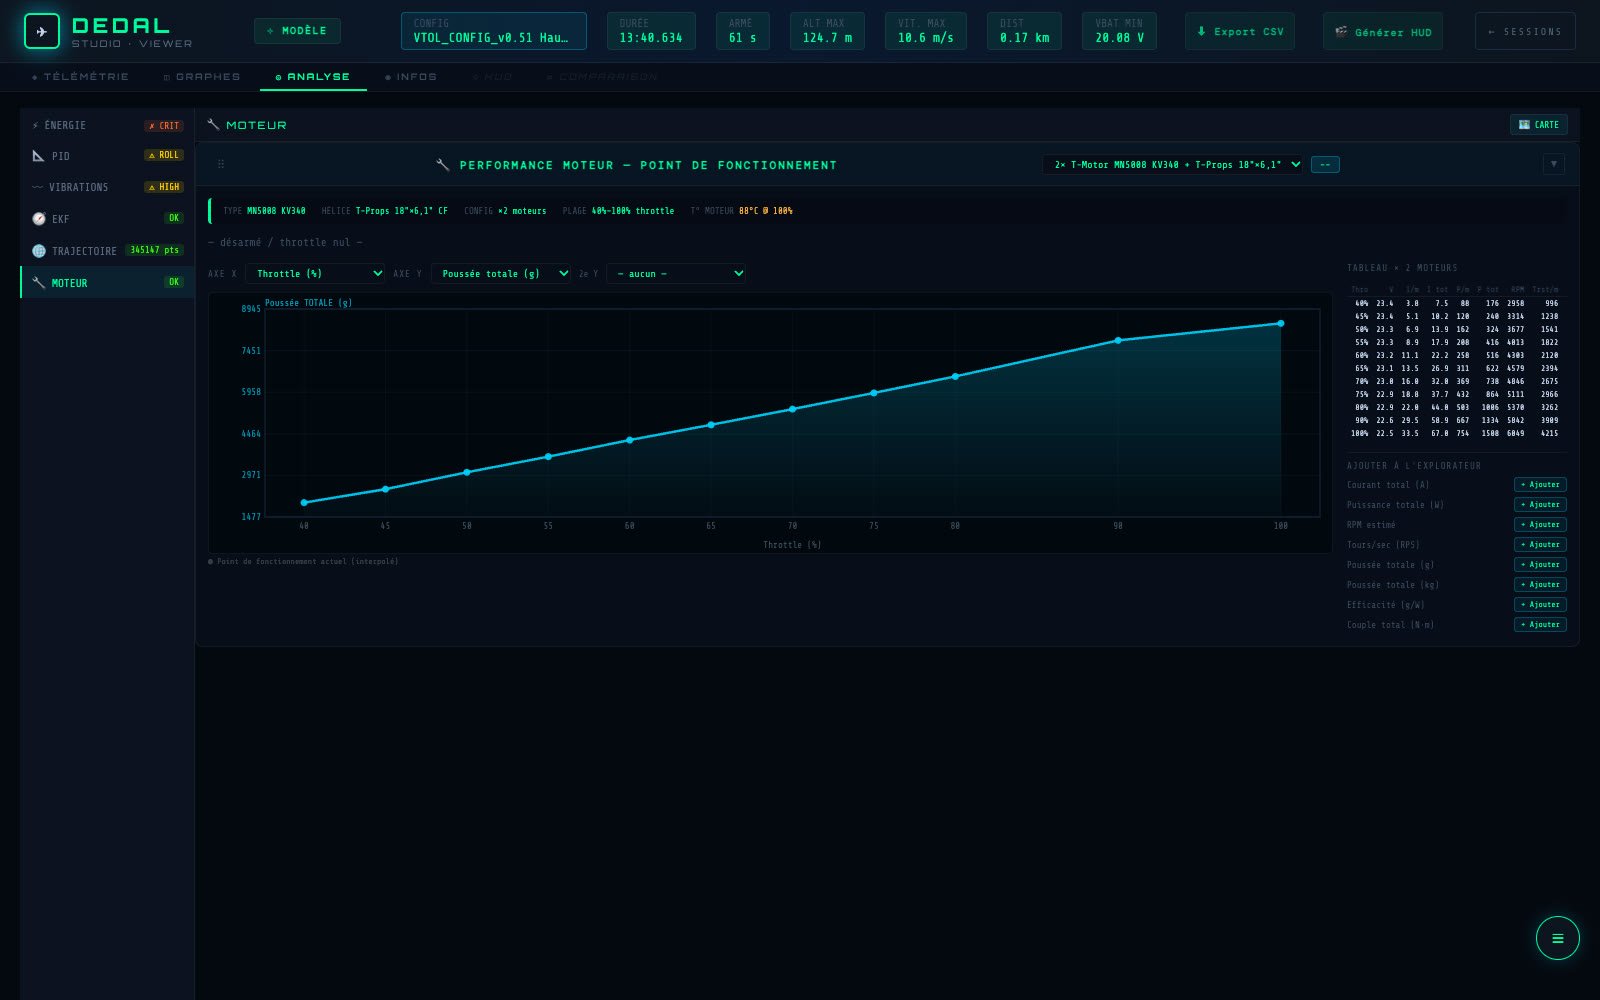Screen dimensions: 1600x1000
Task: Click the '--' button beside motor dropdown
Action: [1325, 164]
